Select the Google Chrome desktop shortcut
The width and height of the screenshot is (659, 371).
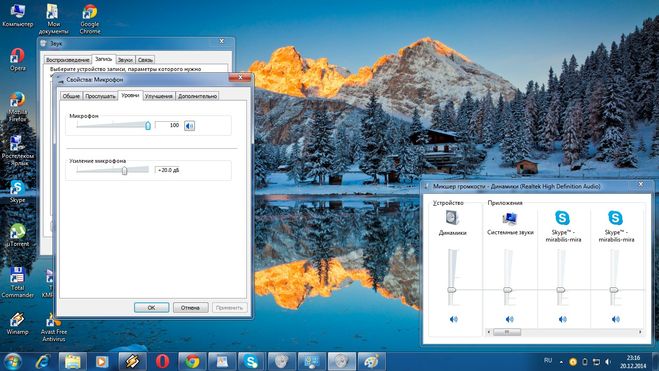click(x=90, y=19)
